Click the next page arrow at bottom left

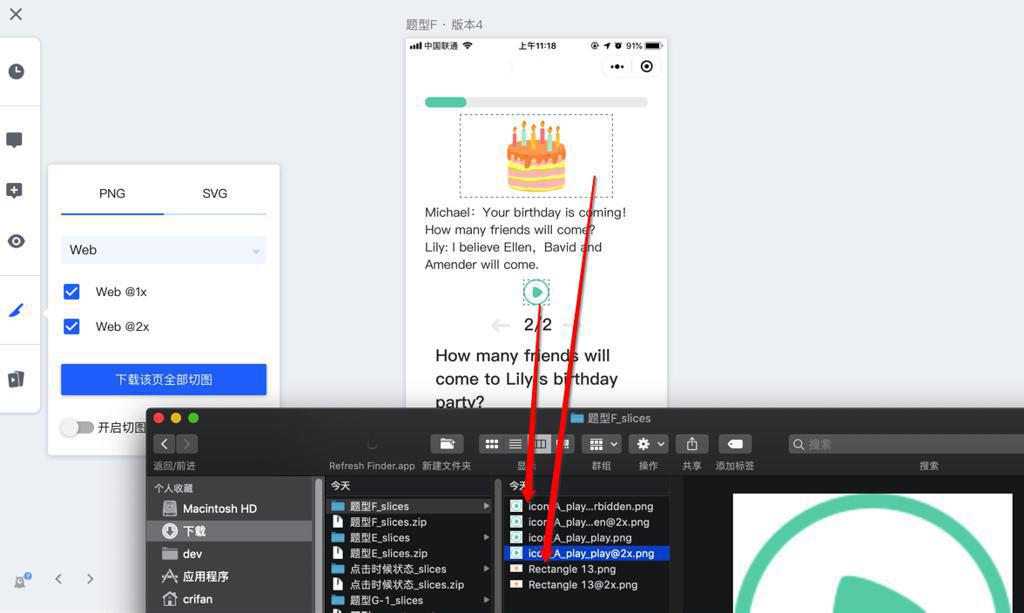click(90, 578)
